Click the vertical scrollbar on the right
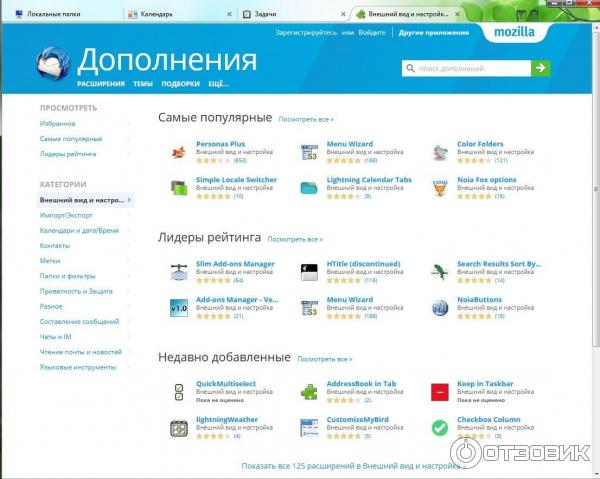 (596, 200)
